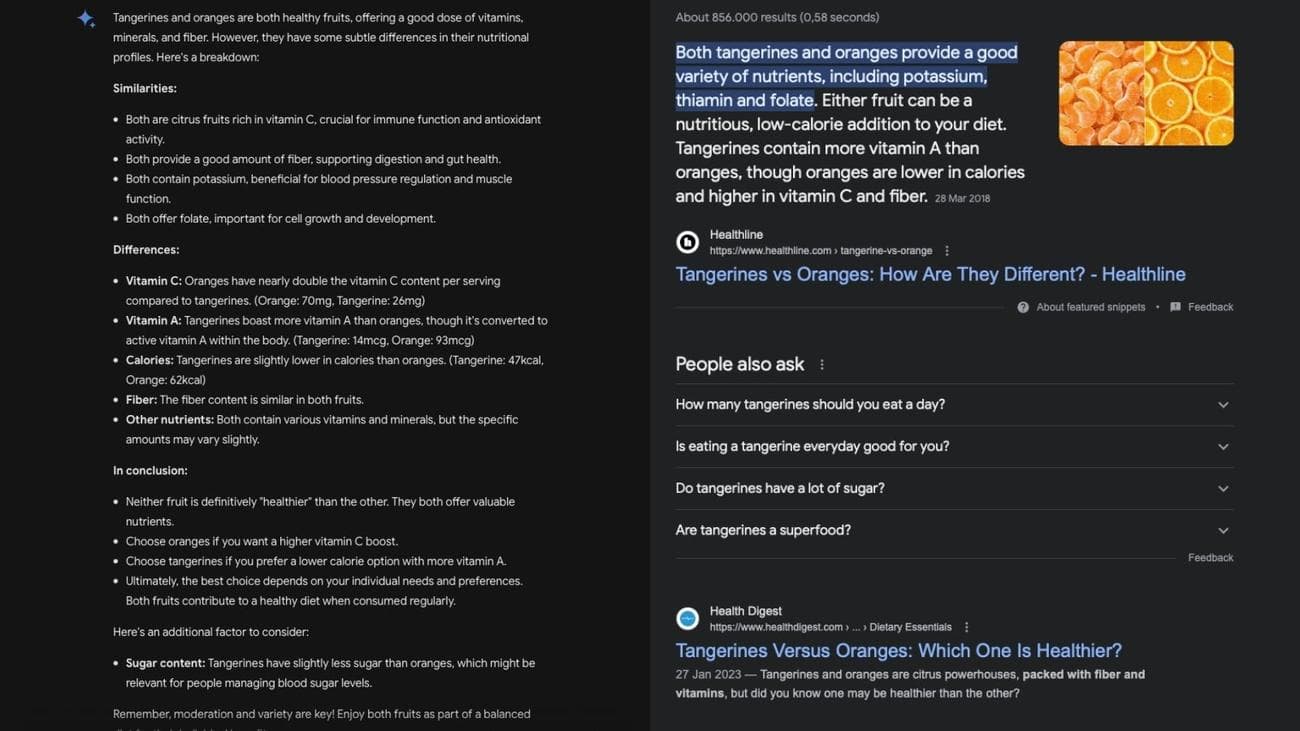The image size is (1300, 731).
Task: Open the three-dot menu beside the Healthline URL
Action: (946, 250)
